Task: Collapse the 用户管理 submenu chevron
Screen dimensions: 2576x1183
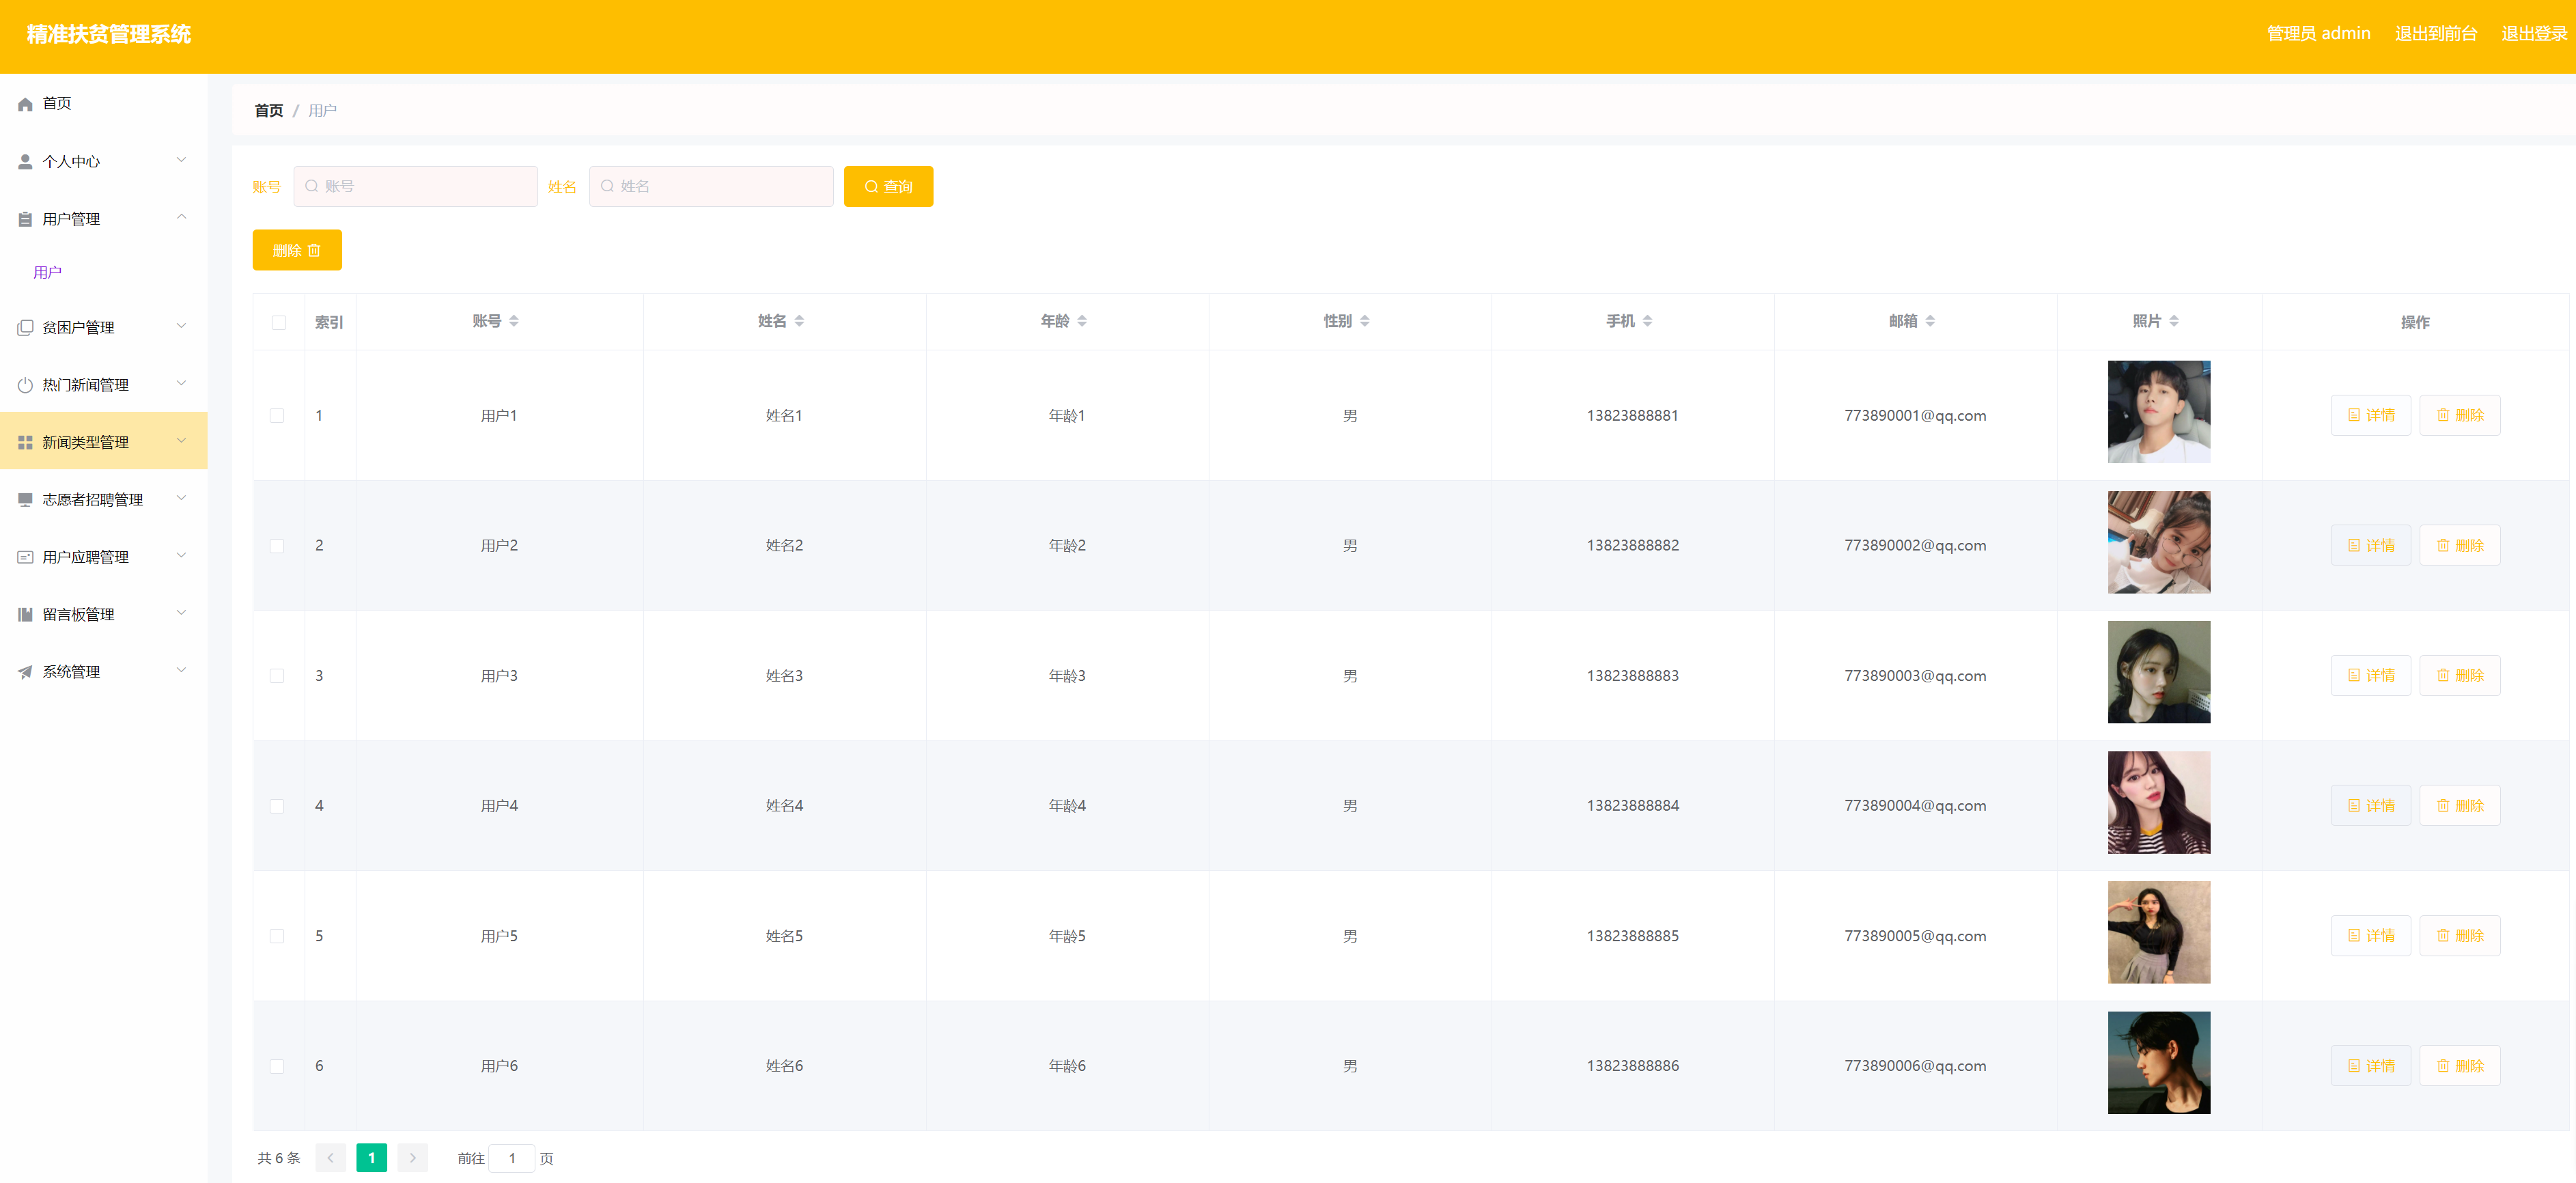Action: (x=181, y=218)
